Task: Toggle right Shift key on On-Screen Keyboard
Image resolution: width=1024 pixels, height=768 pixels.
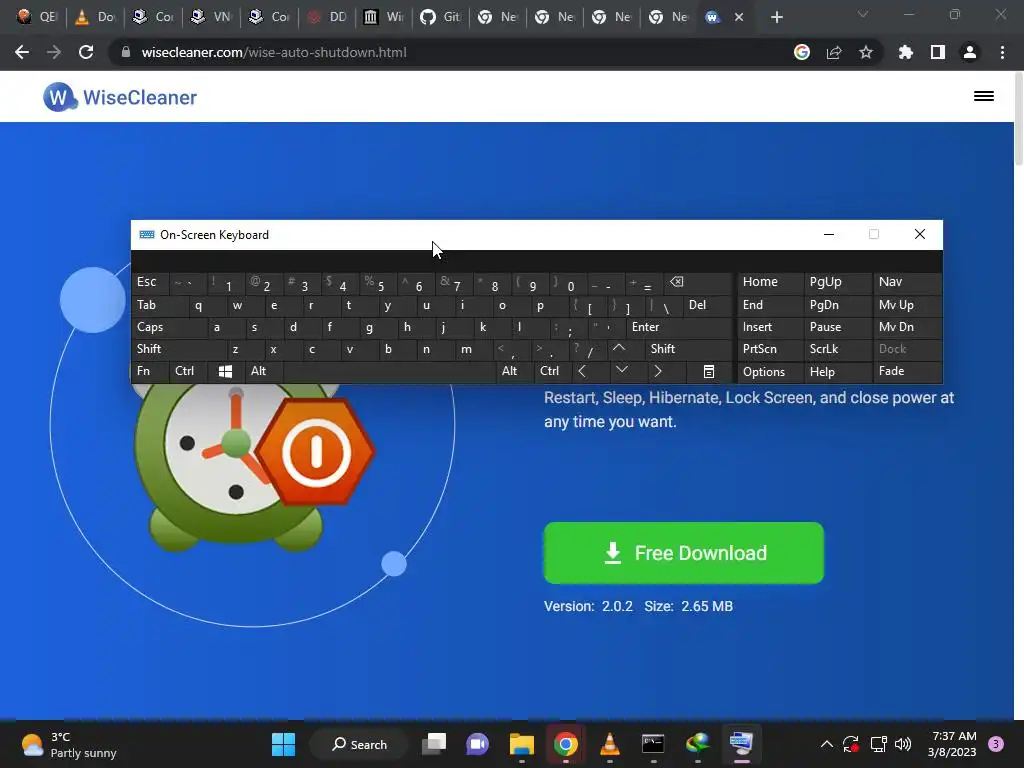Action: pos(688,349)
